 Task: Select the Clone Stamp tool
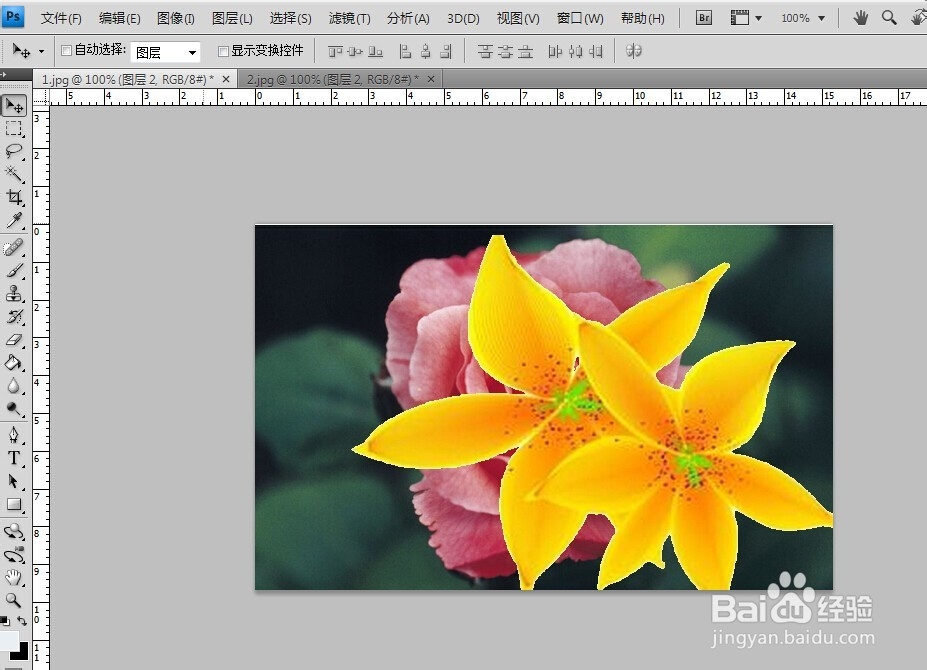14,293
